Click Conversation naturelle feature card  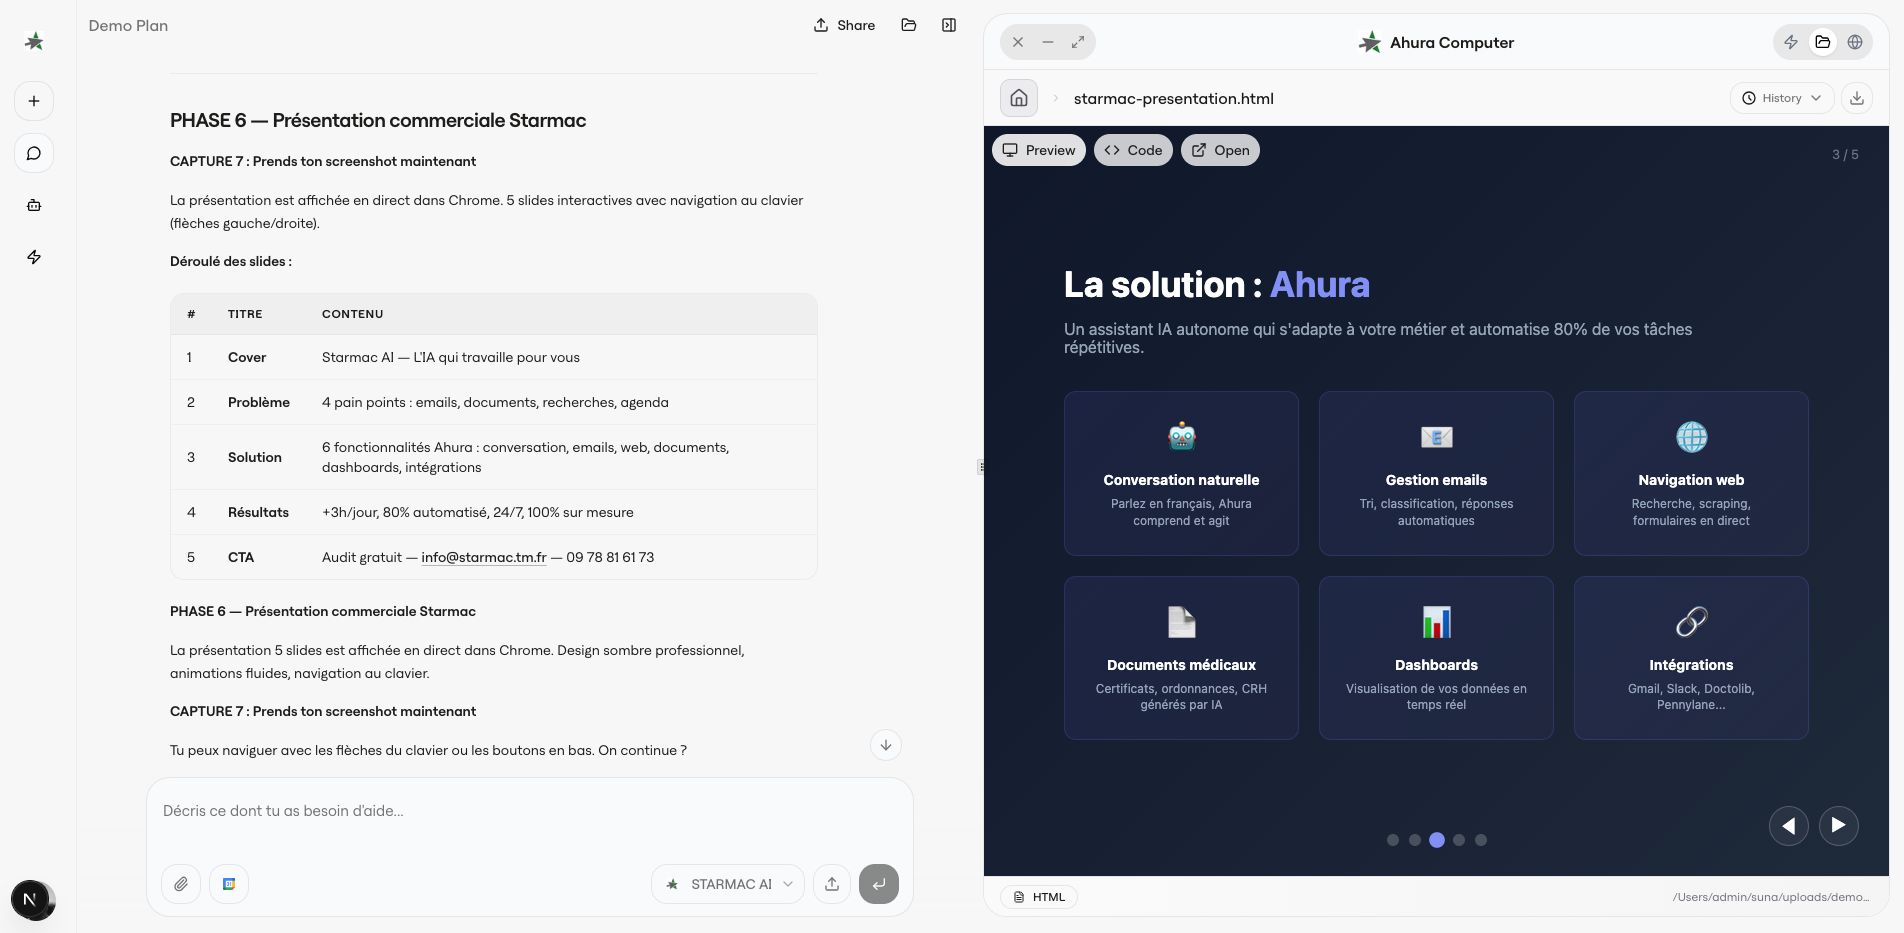[x=1181, y=473]
